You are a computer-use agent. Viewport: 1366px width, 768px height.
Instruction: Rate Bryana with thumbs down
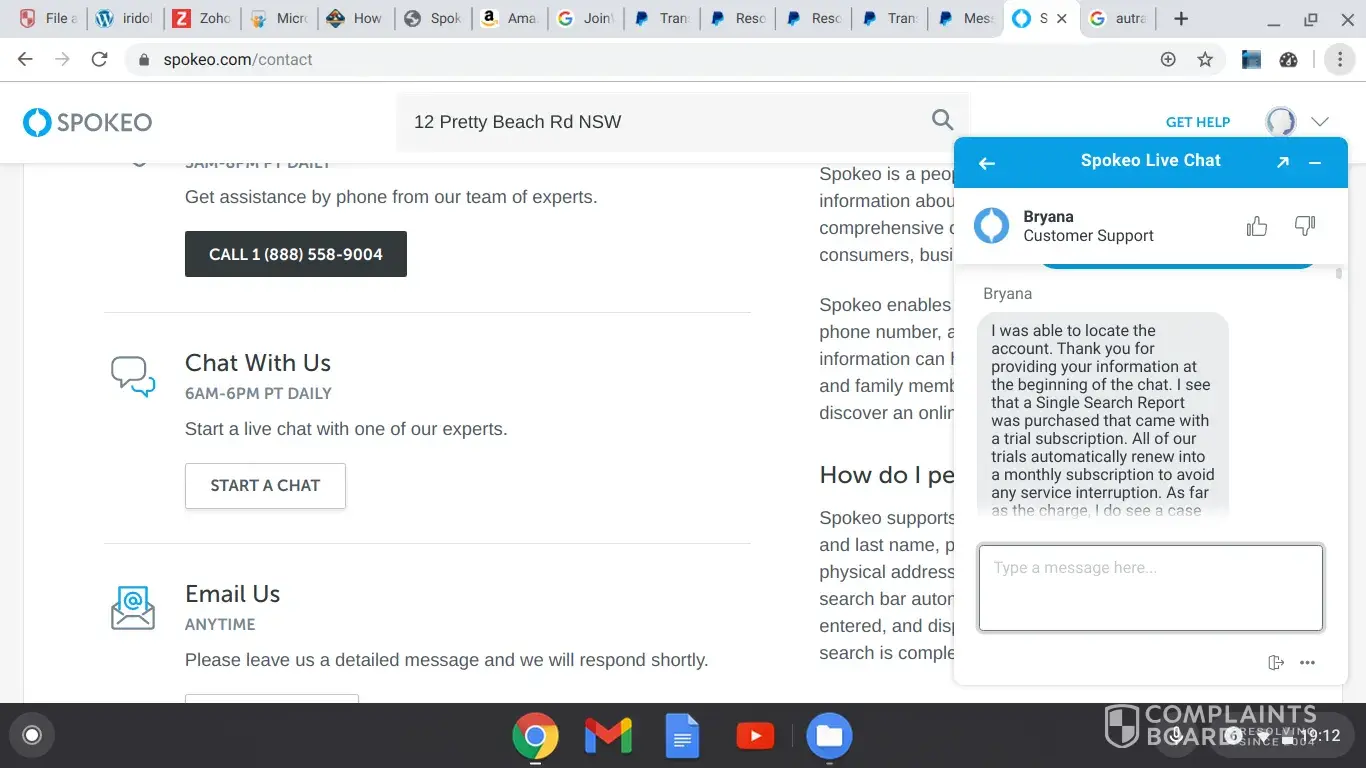tap(1305, 227)
